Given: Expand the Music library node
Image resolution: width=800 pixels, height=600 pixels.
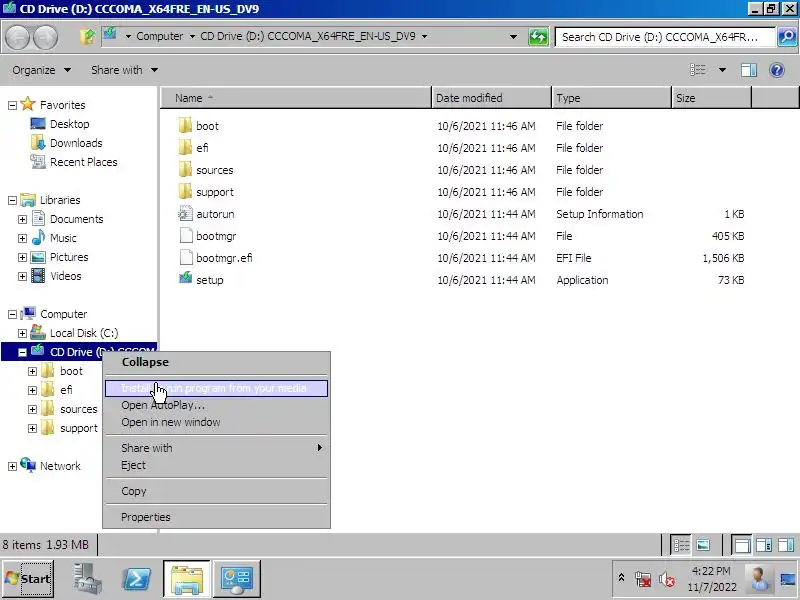Looking at the screenshot, I should (22, 238).
